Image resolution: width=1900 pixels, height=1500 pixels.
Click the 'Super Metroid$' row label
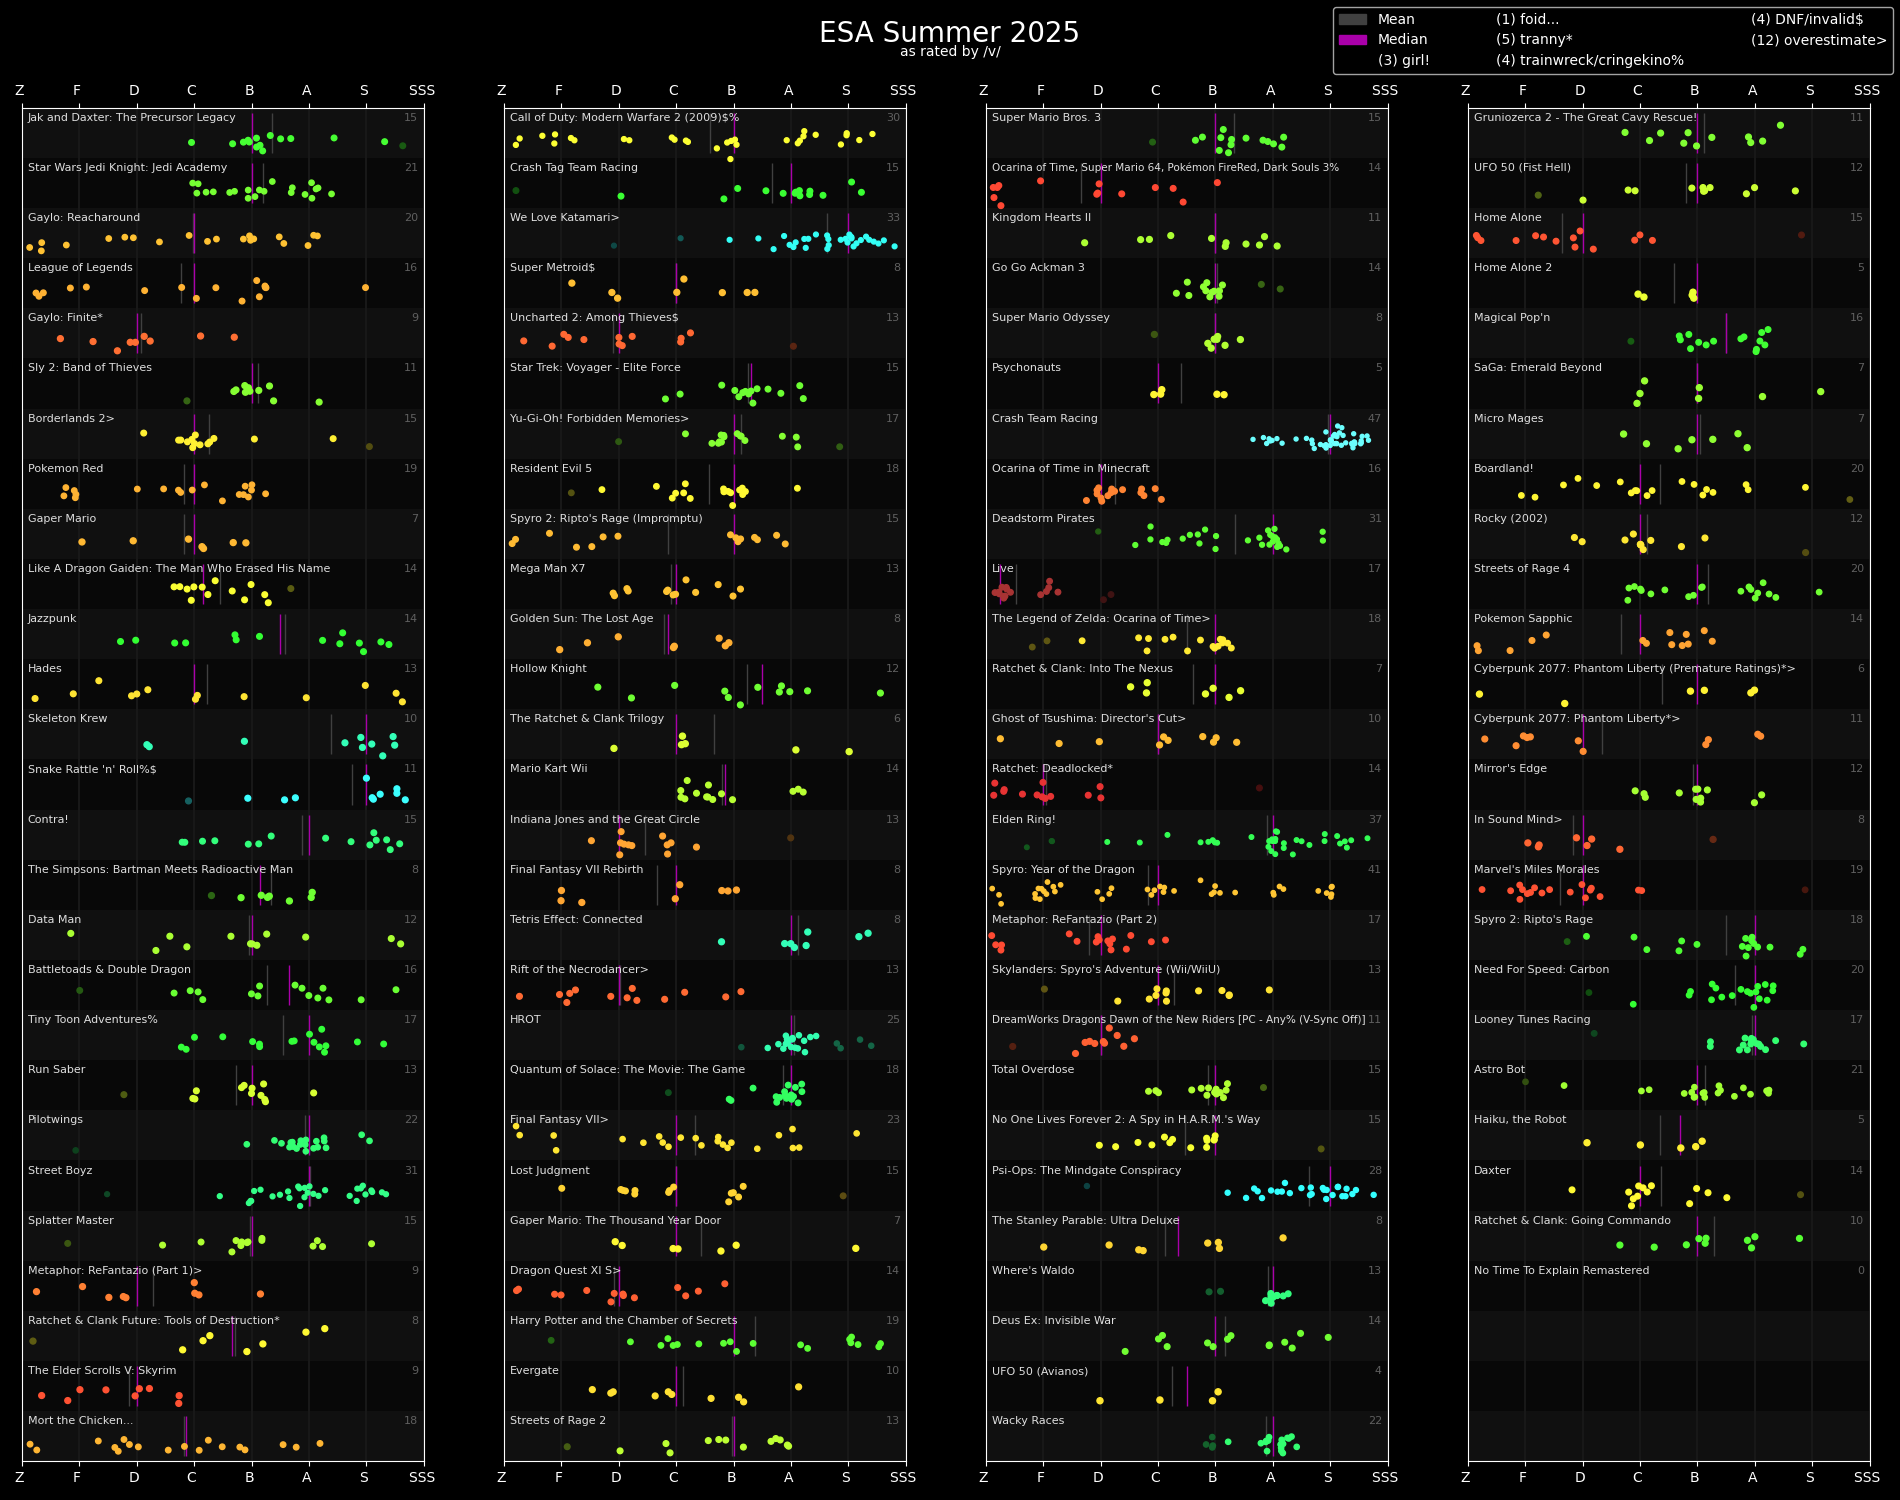[552, 268]
